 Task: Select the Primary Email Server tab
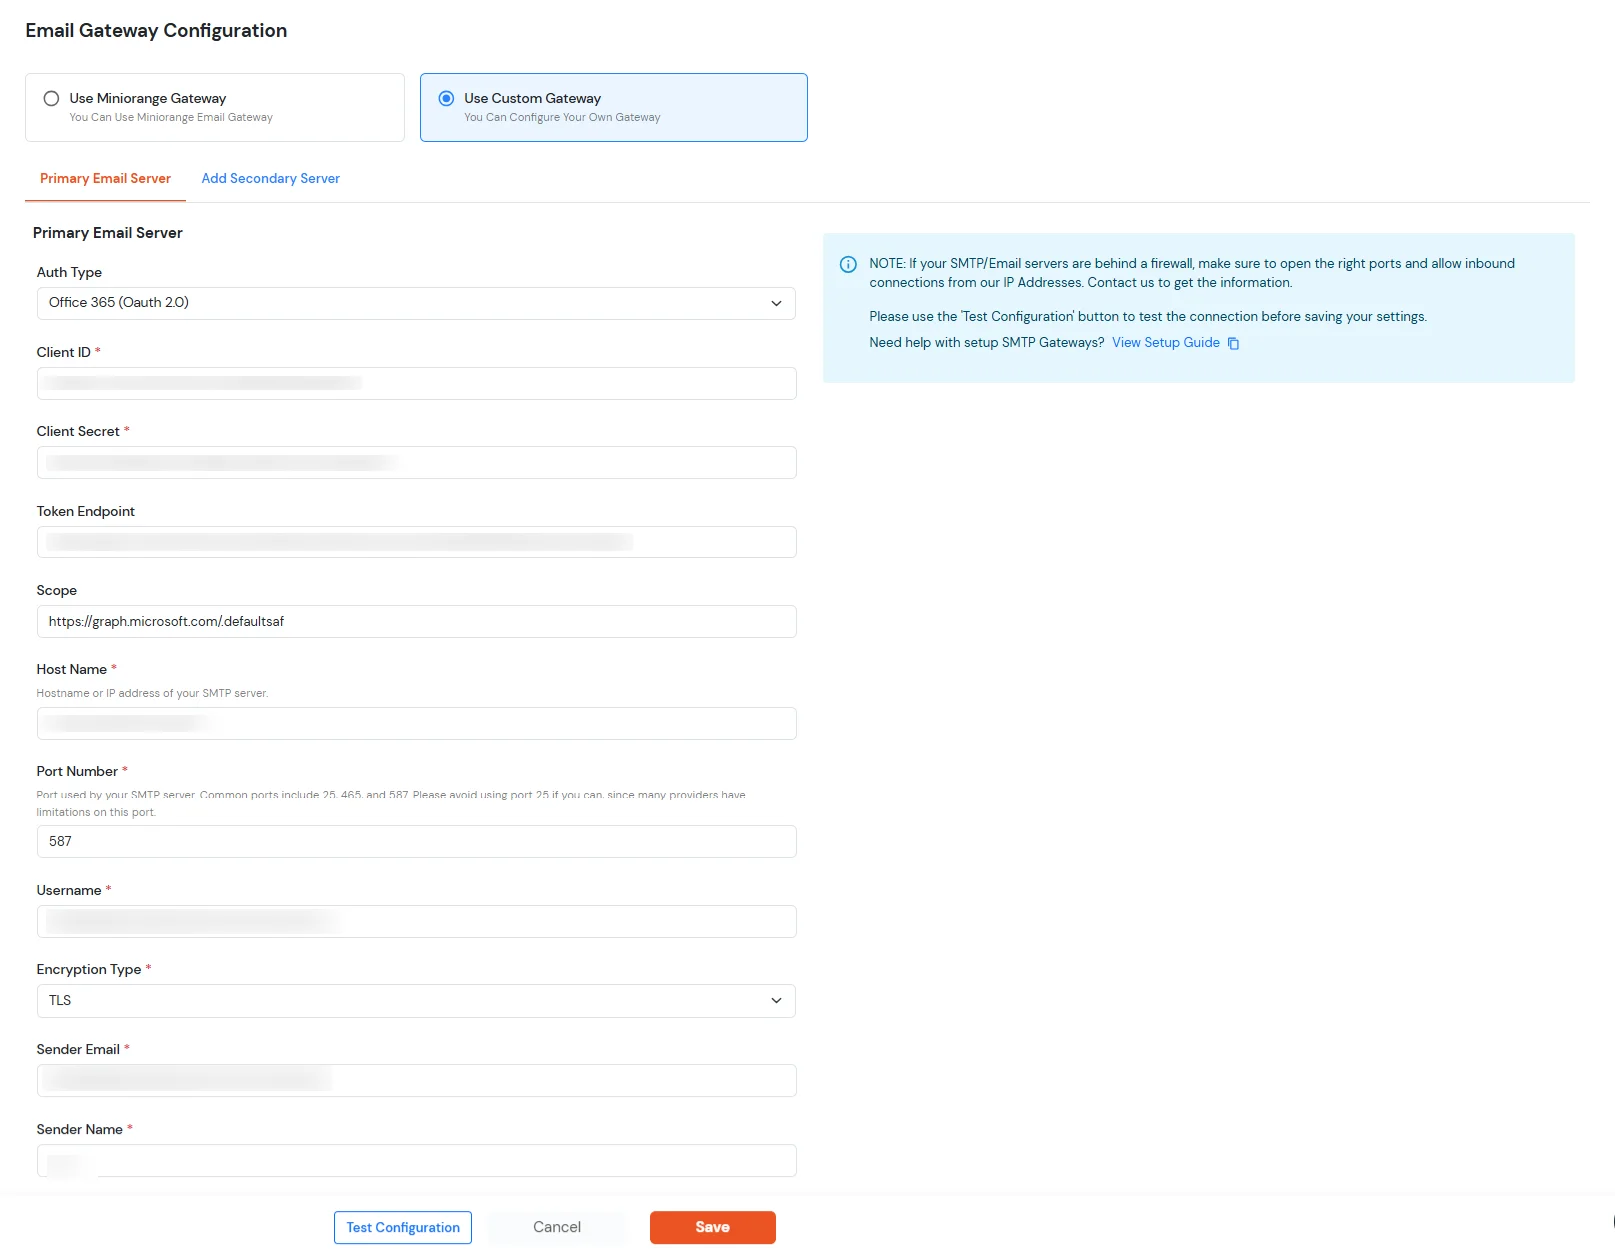(x=104, y=178)
